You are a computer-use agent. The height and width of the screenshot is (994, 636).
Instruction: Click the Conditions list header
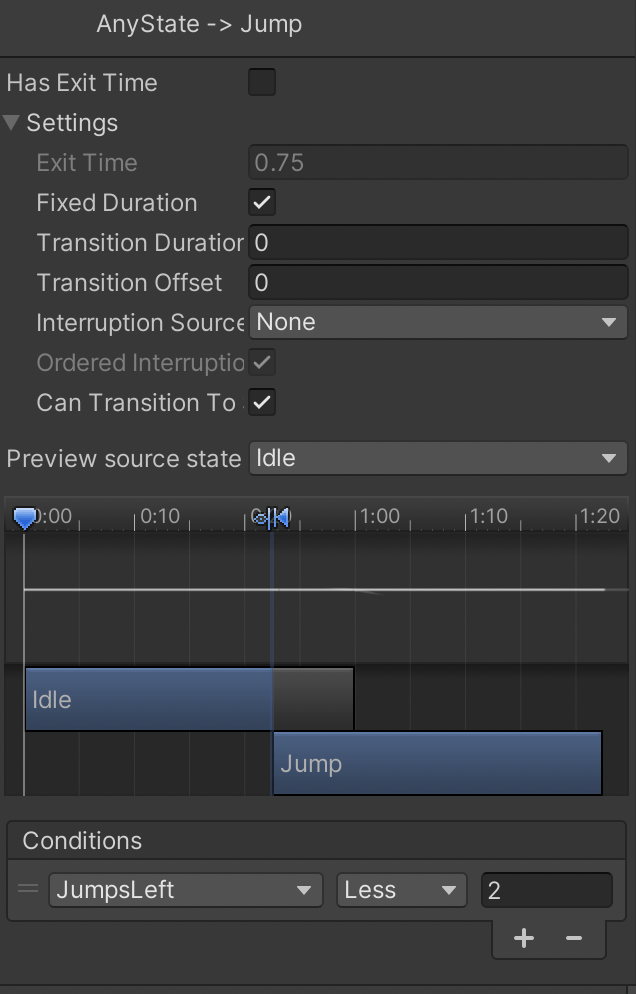[x=82, y=840]
